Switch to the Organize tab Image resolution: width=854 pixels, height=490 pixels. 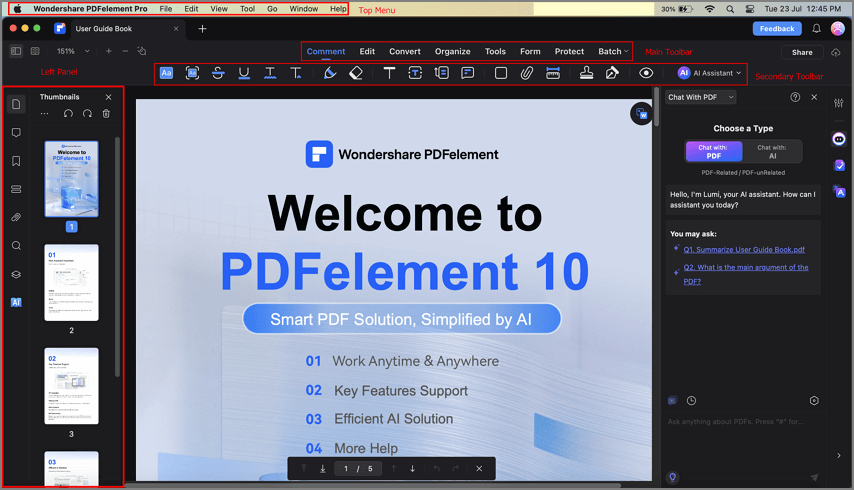click(453, 51)
